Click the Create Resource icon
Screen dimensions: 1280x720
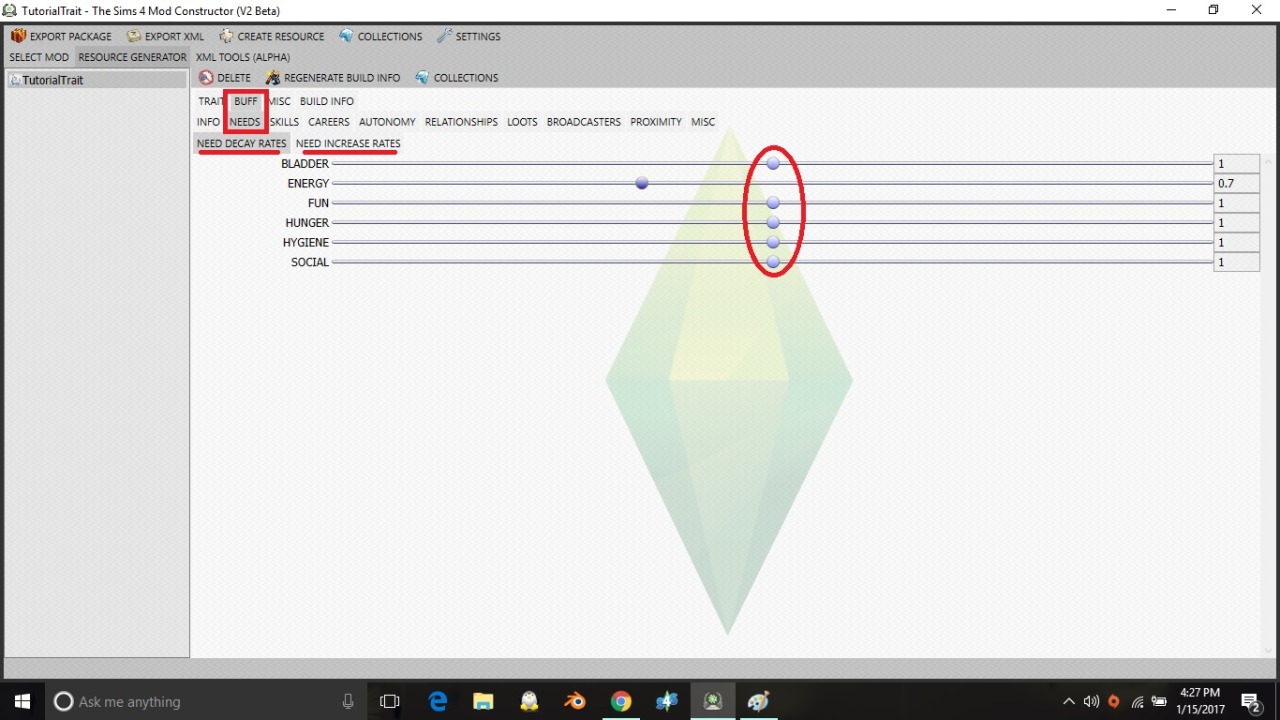(x=226, y=36)
